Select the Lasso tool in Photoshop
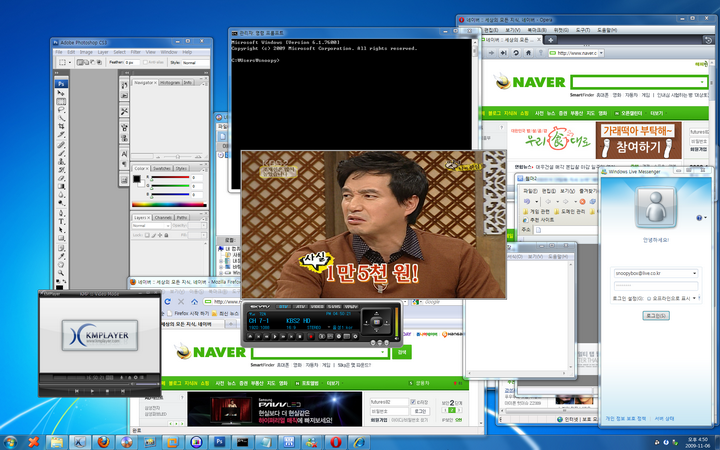This screenshot has width=720, height=450. click(x=61, y=109)
